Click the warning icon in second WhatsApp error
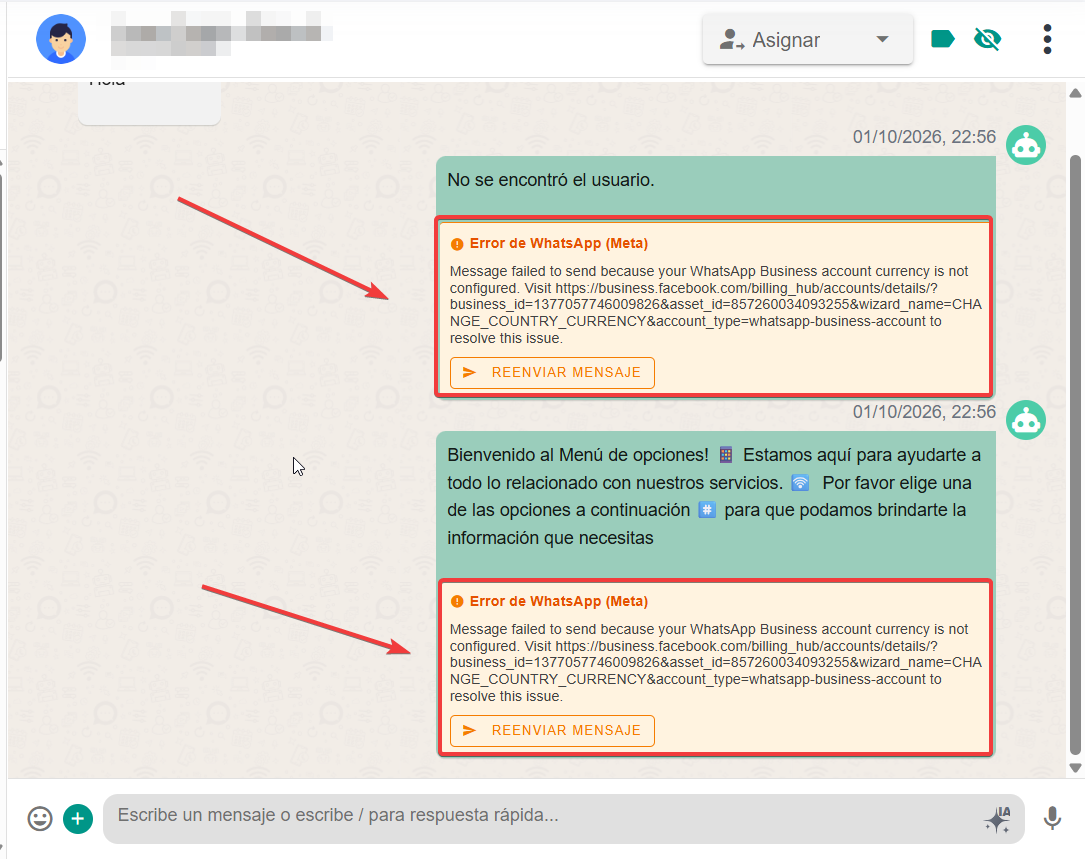This screenshot has width=1085, height=859. pyautogui.click(x=457, y=602)
